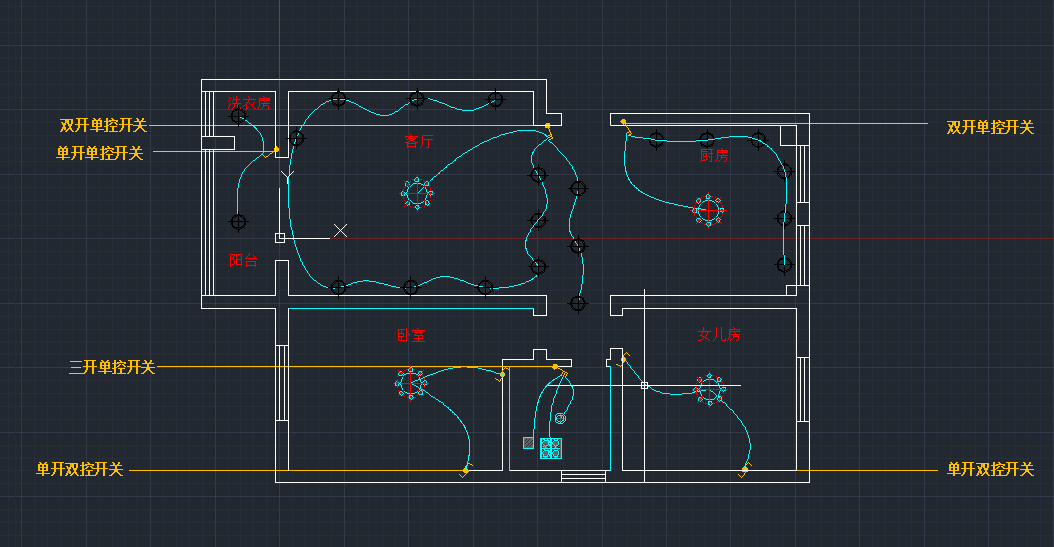Select the right 单开双控开关 annotation text
The width and height of the screenshot is (1054, 547).
point(990,469)
